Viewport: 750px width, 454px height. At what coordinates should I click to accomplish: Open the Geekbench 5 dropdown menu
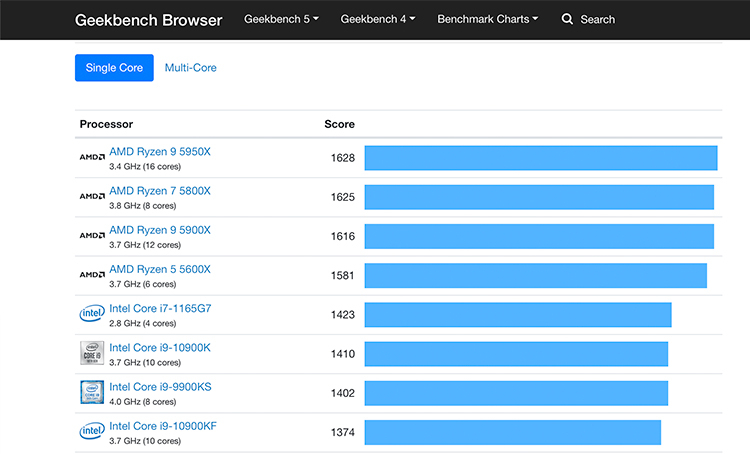281,19
